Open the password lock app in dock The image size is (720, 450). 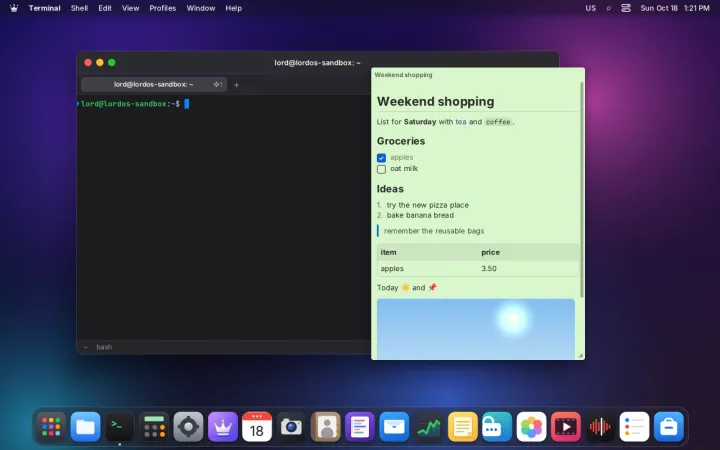pos(497,427)
